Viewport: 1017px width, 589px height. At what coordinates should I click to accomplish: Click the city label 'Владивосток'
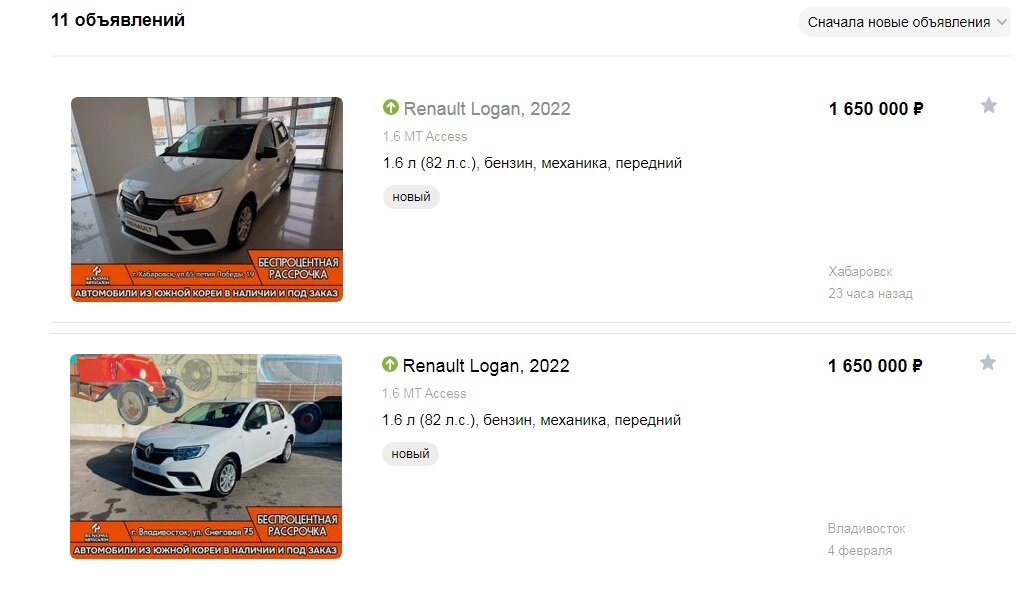click(867, 528)
